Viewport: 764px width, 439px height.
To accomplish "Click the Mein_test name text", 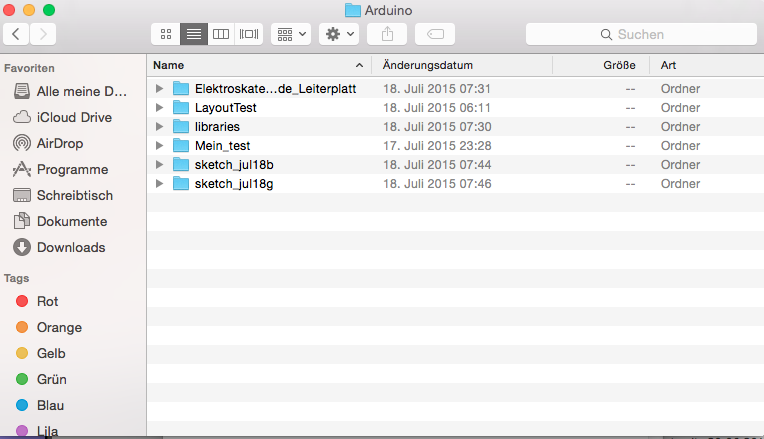I will click(x=222, y=146).
